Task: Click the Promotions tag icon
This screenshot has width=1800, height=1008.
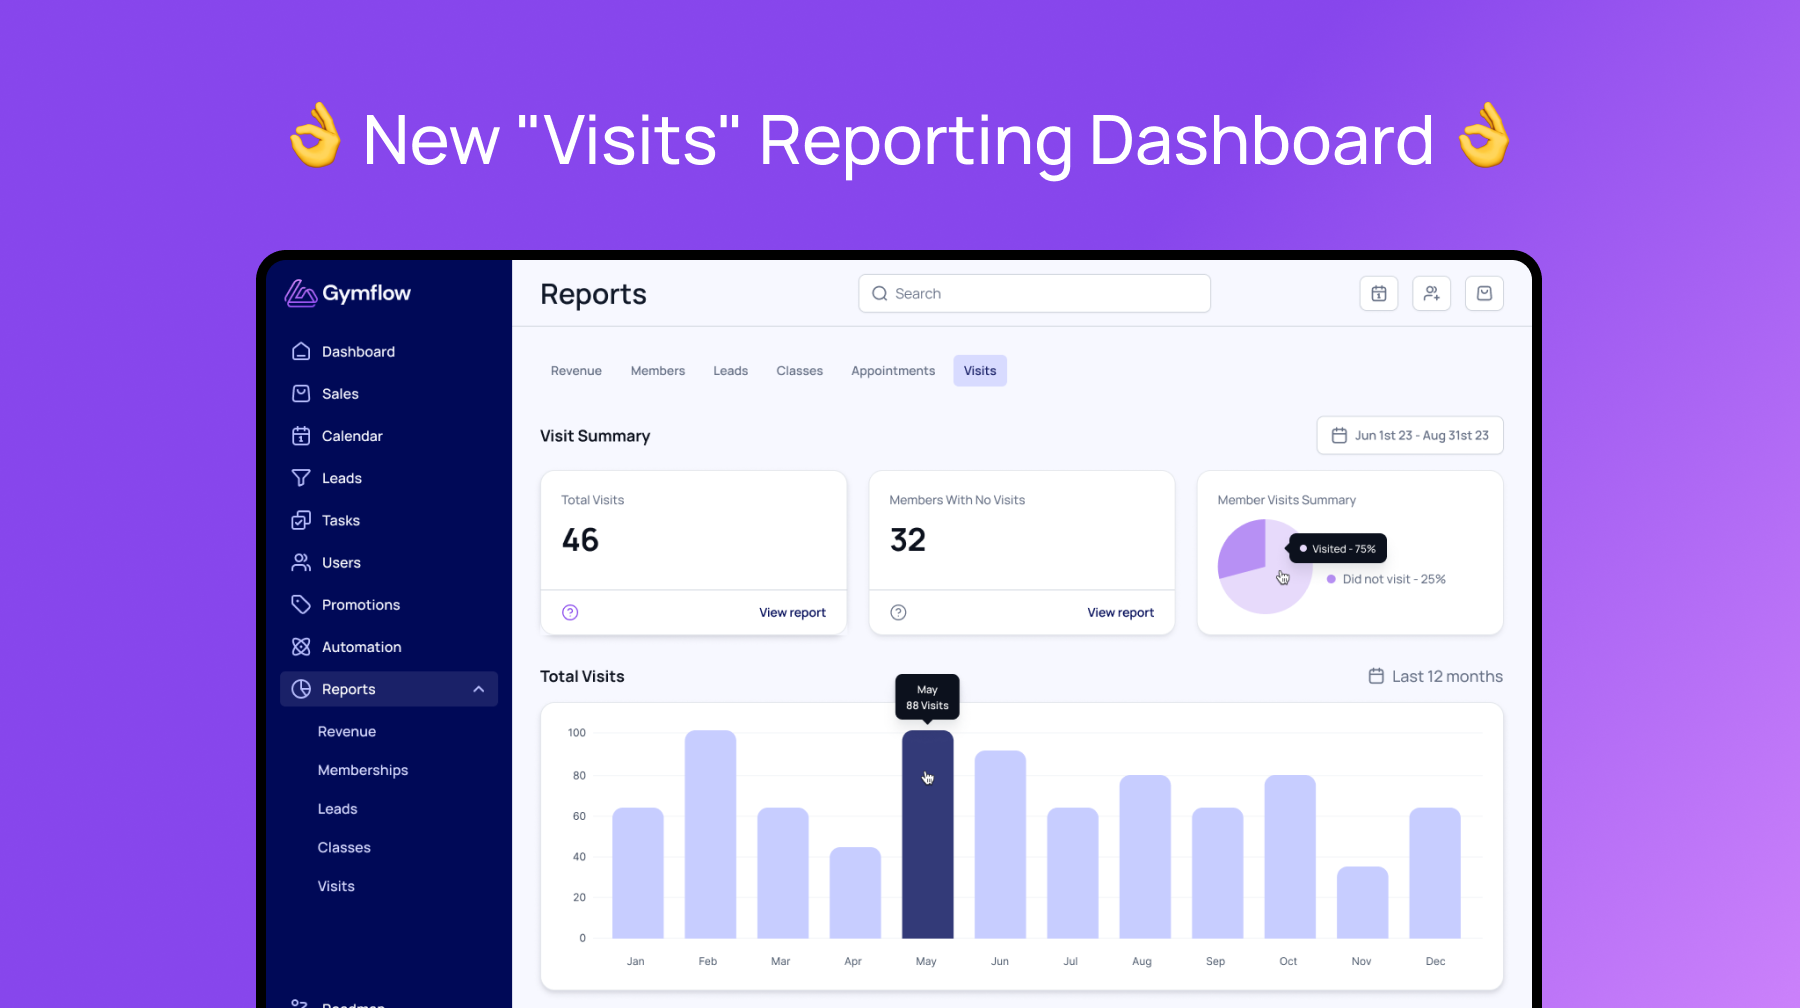Action: pyautogui.click(x=301, y=605)
